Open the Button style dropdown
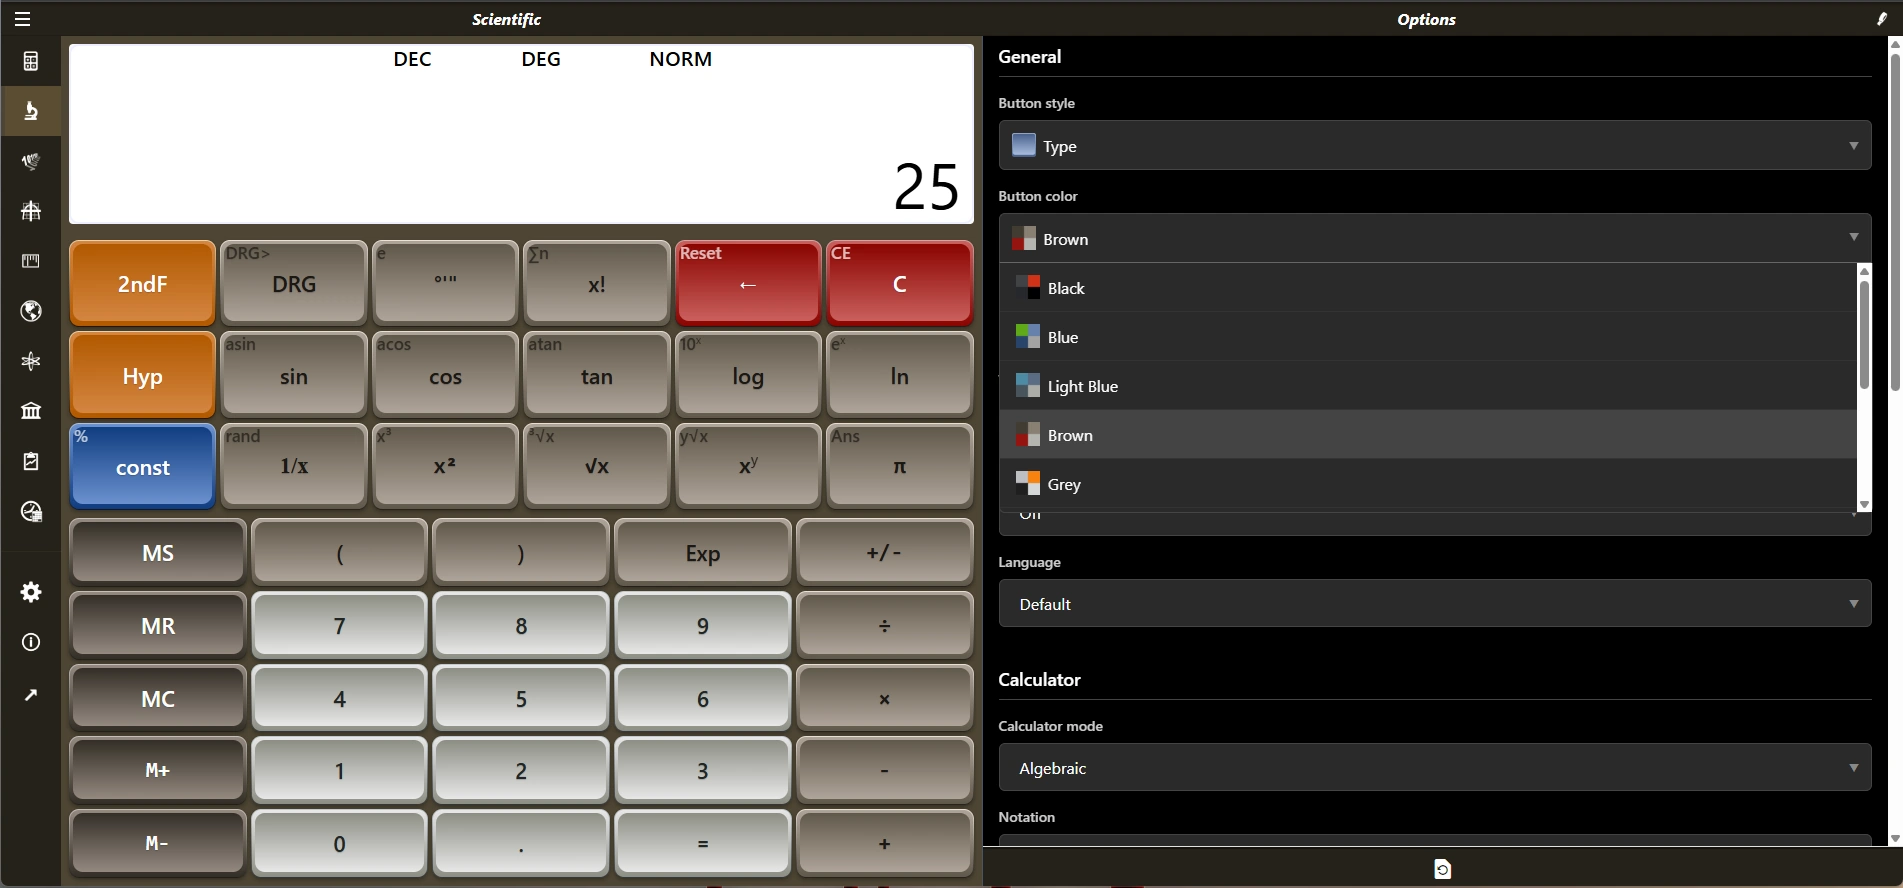 click(1434, 145)
